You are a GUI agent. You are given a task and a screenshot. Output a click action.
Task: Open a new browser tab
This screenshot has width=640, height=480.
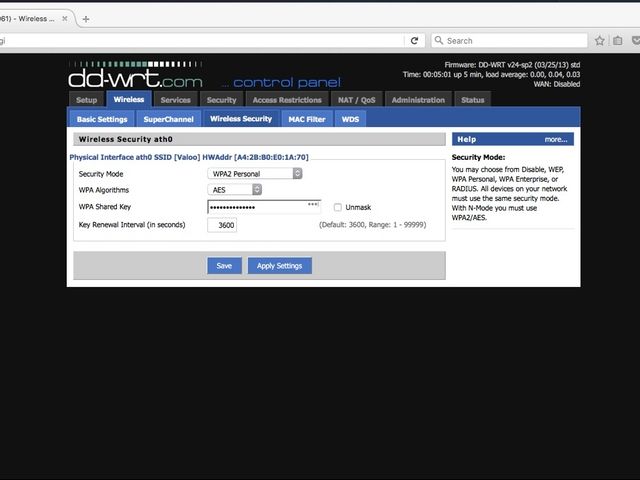(x=86, y=19)
